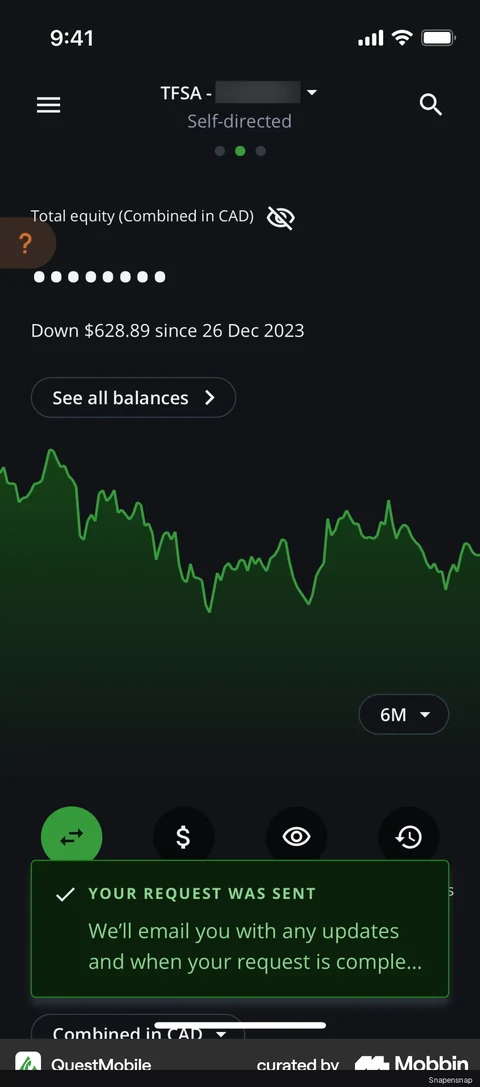
Task: Tap the peak on the green equity chart
Action: [x=51, y=452]
